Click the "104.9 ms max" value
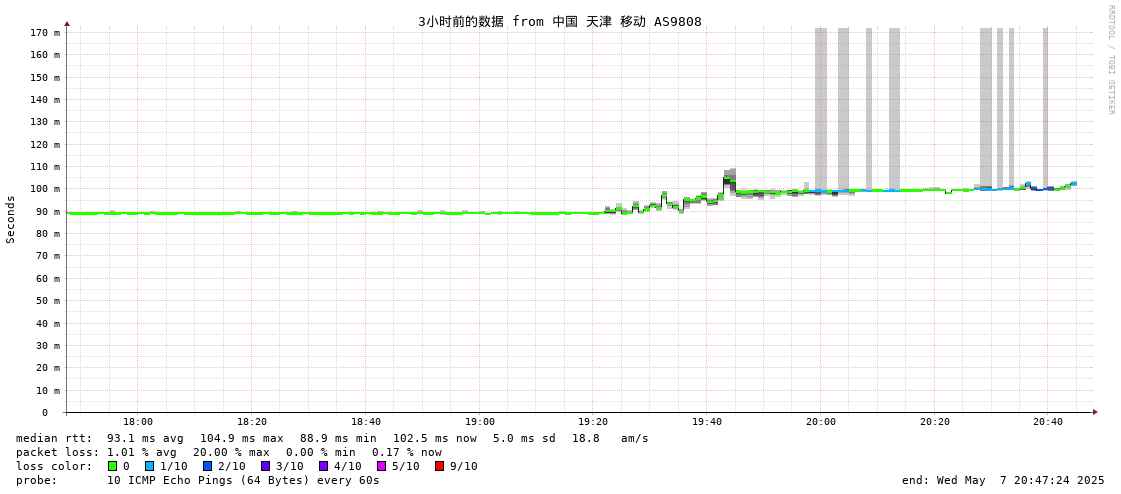This screenshot has width=1121, height=494. 241,438
